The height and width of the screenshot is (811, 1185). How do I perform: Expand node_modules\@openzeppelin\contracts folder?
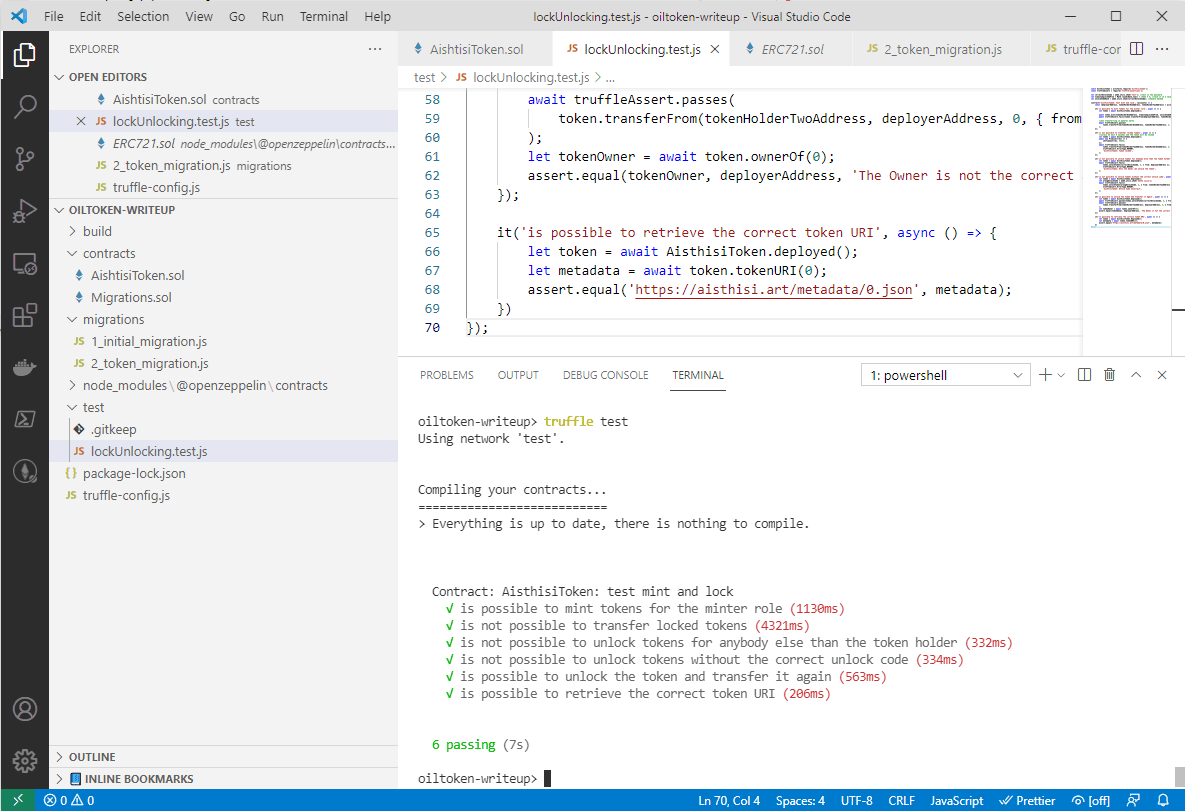(x=205, y=385)
